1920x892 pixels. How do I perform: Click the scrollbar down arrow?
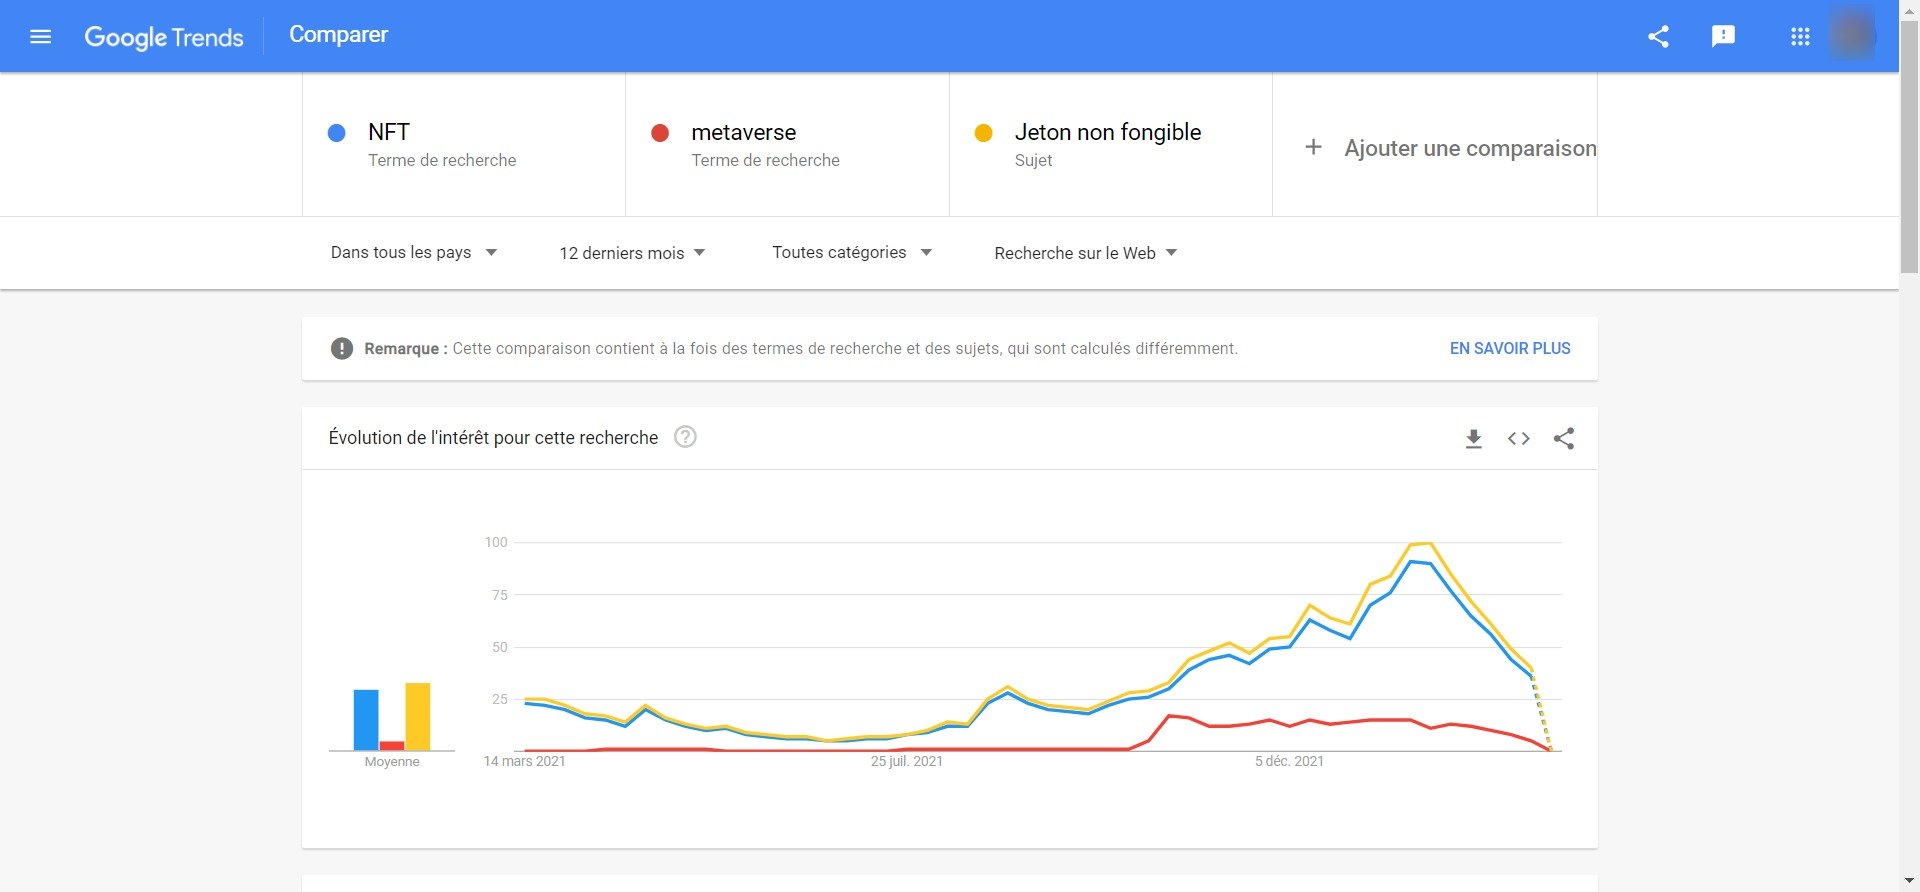point(1909,881)
